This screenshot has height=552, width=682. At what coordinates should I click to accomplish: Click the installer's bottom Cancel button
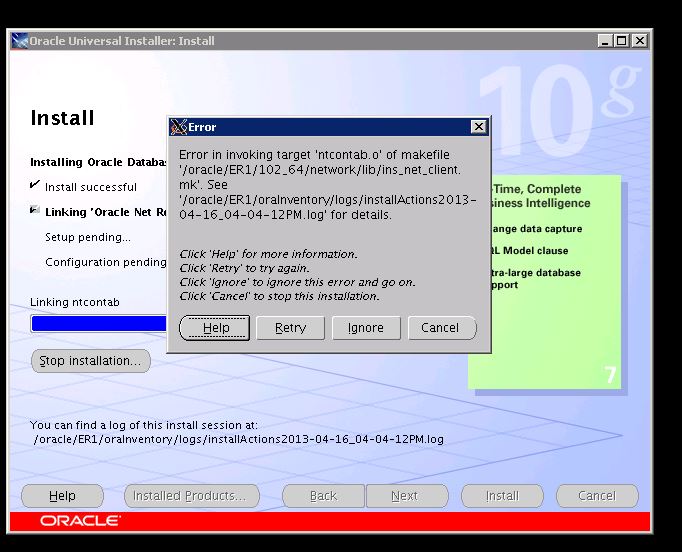click(597, 495)
